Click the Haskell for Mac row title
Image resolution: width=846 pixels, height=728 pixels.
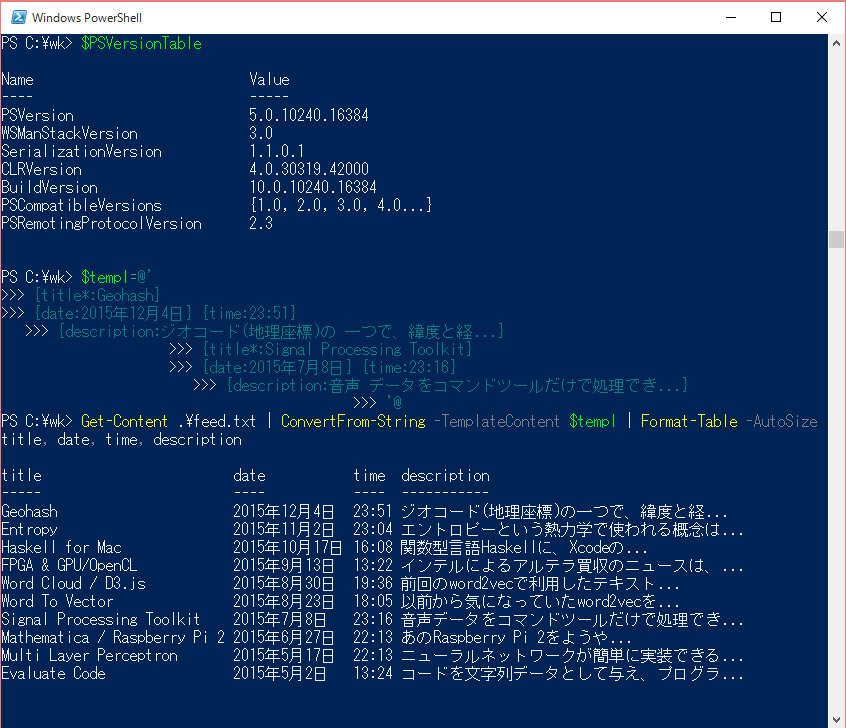pos(61,548)
